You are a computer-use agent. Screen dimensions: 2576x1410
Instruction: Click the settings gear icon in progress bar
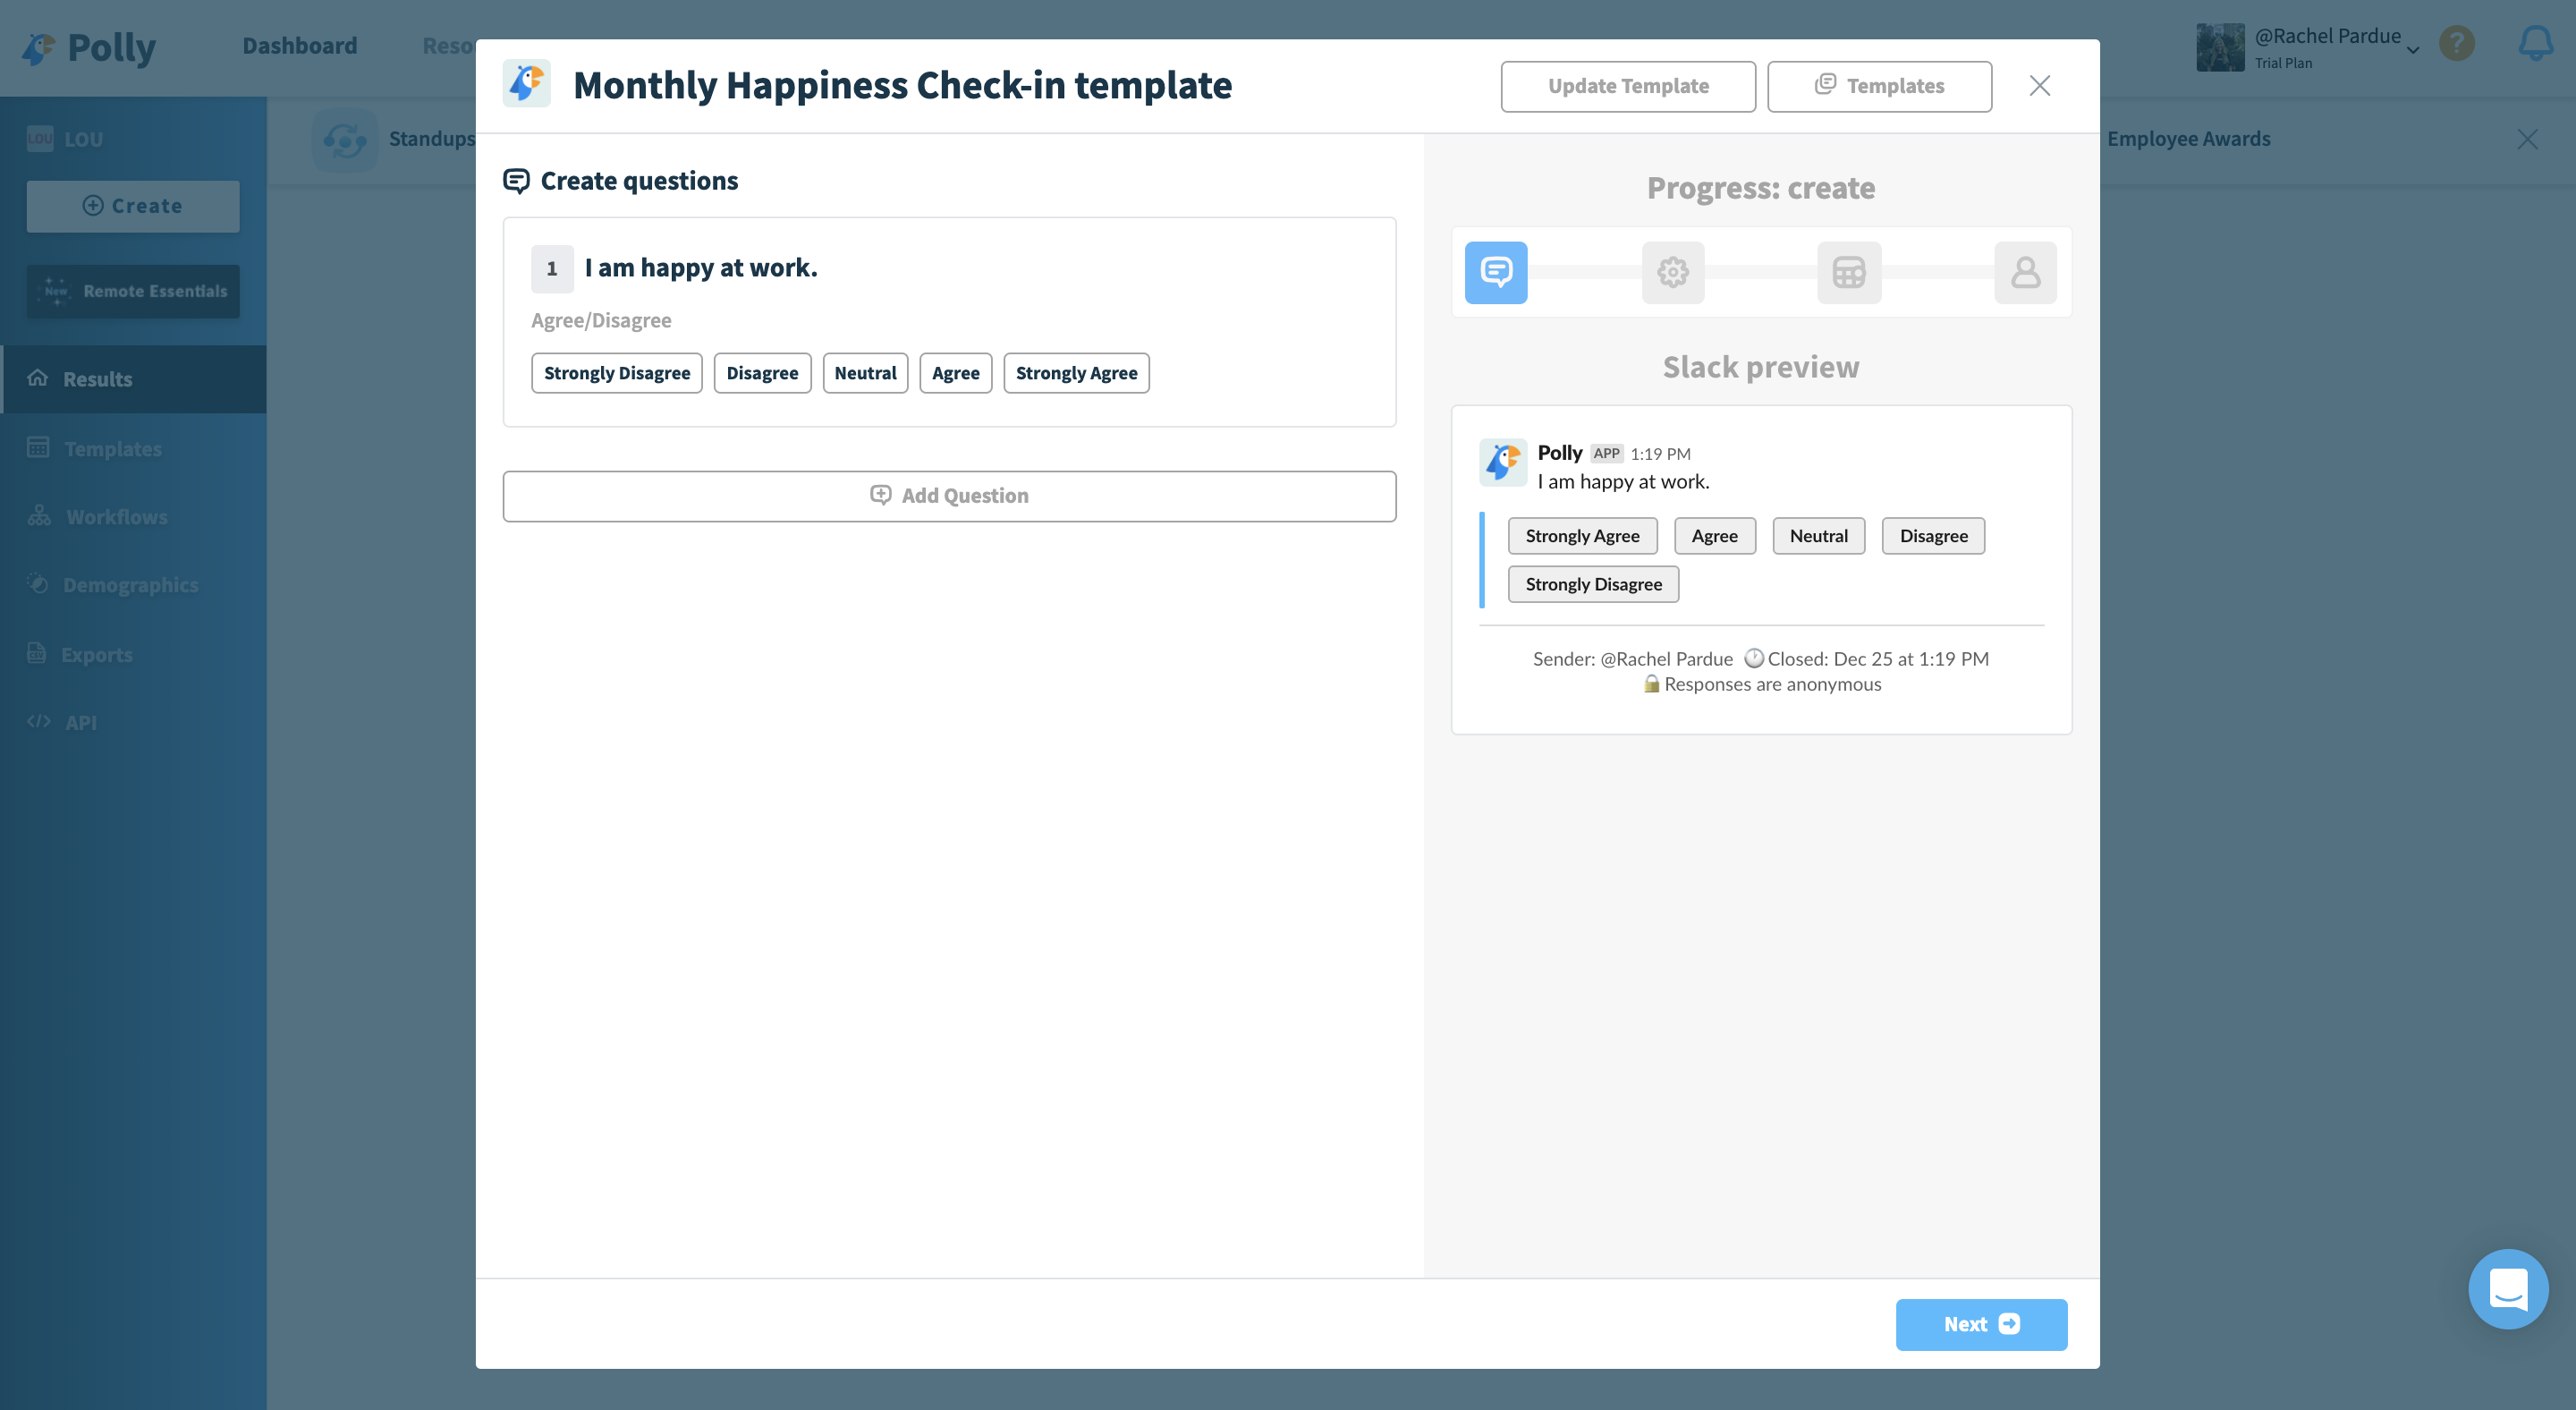[x=1674, y=273]
